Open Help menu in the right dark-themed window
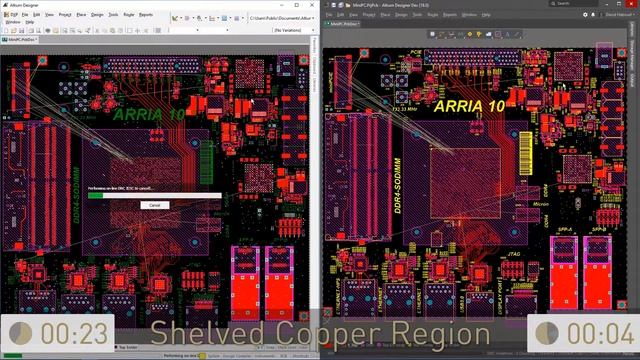640x360 pixels. (486, 15)
